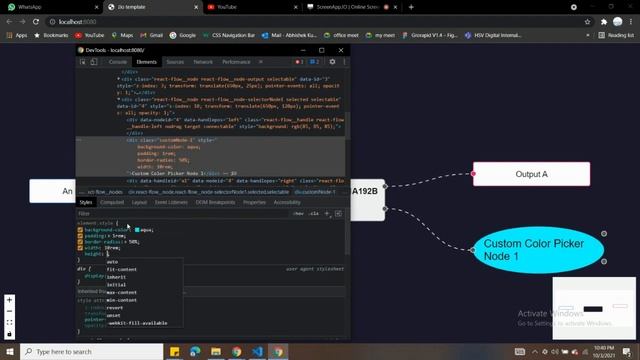The image size is (640, 360).
Task: Open the aqua color swatch picker
Action: pos(137,230)
